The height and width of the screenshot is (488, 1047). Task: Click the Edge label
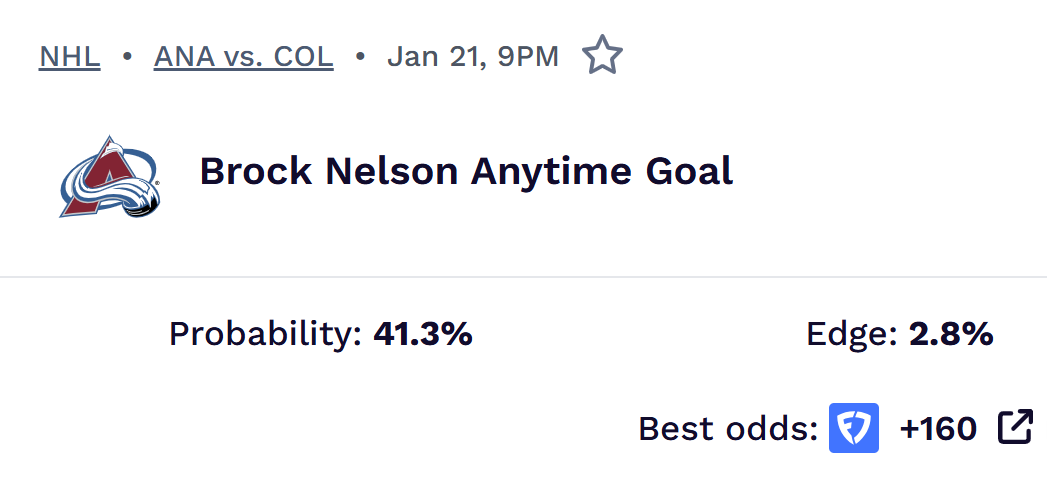[851, 334]
